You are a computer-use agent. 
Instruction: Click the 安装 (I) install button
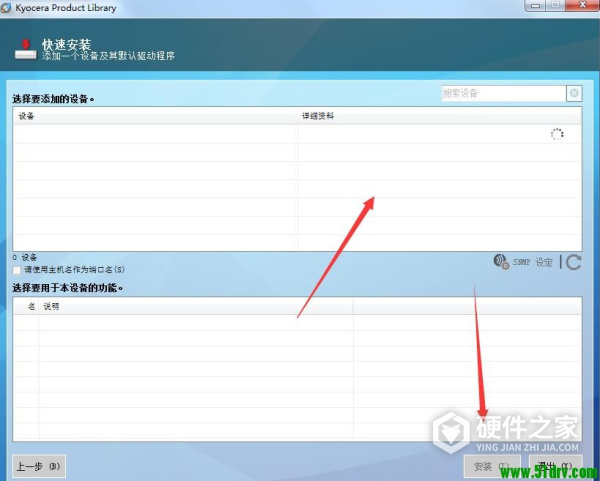[492, 466]
